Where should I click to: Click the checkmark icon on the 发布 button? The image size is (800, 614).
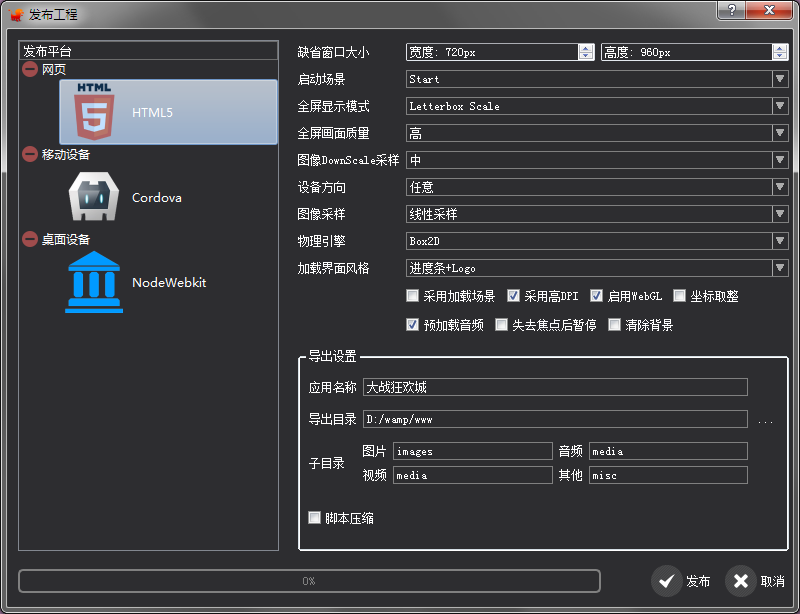tap(667, 581)
